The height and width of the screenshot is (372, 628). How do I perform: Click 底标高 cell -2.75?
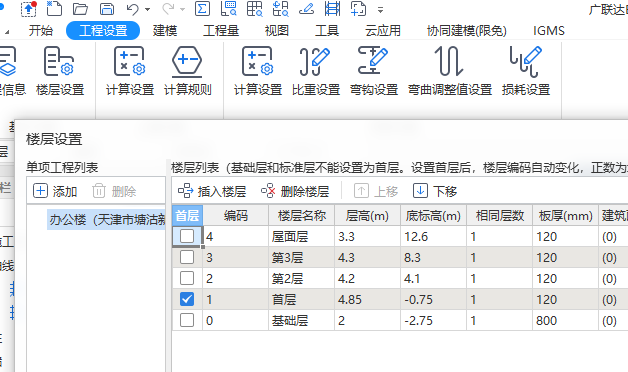click(x=433, y=320)
